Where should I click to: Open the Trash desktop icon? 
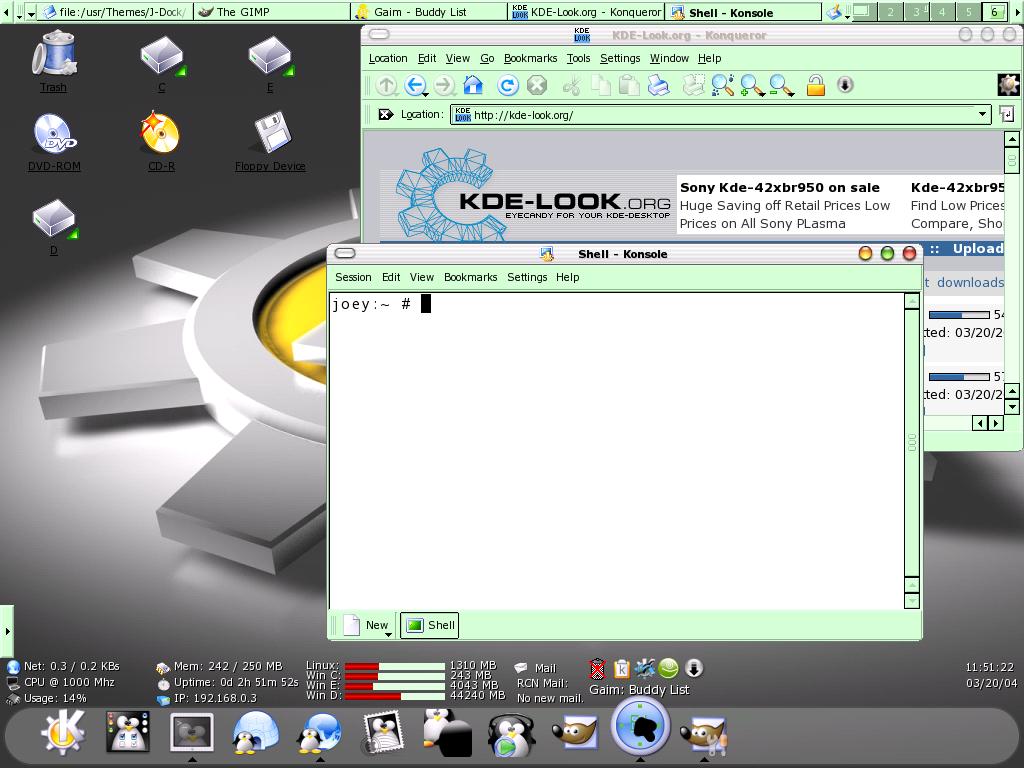click(54, 62)
